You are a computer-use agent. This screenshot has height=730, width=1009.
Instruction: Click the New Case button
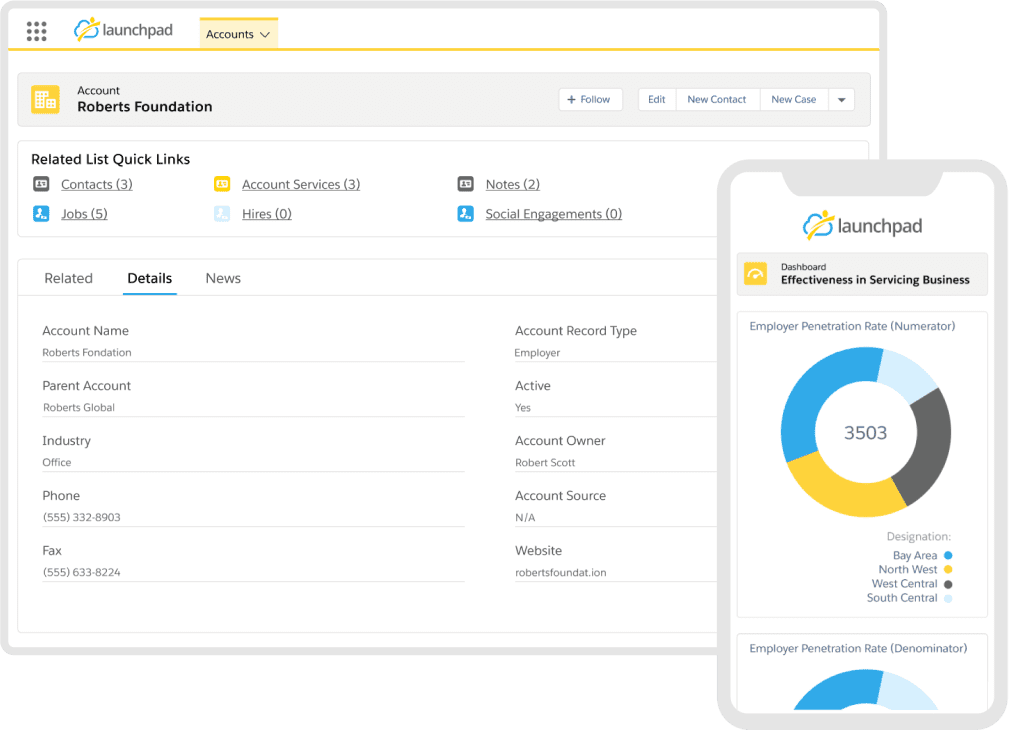pos(793,100)
